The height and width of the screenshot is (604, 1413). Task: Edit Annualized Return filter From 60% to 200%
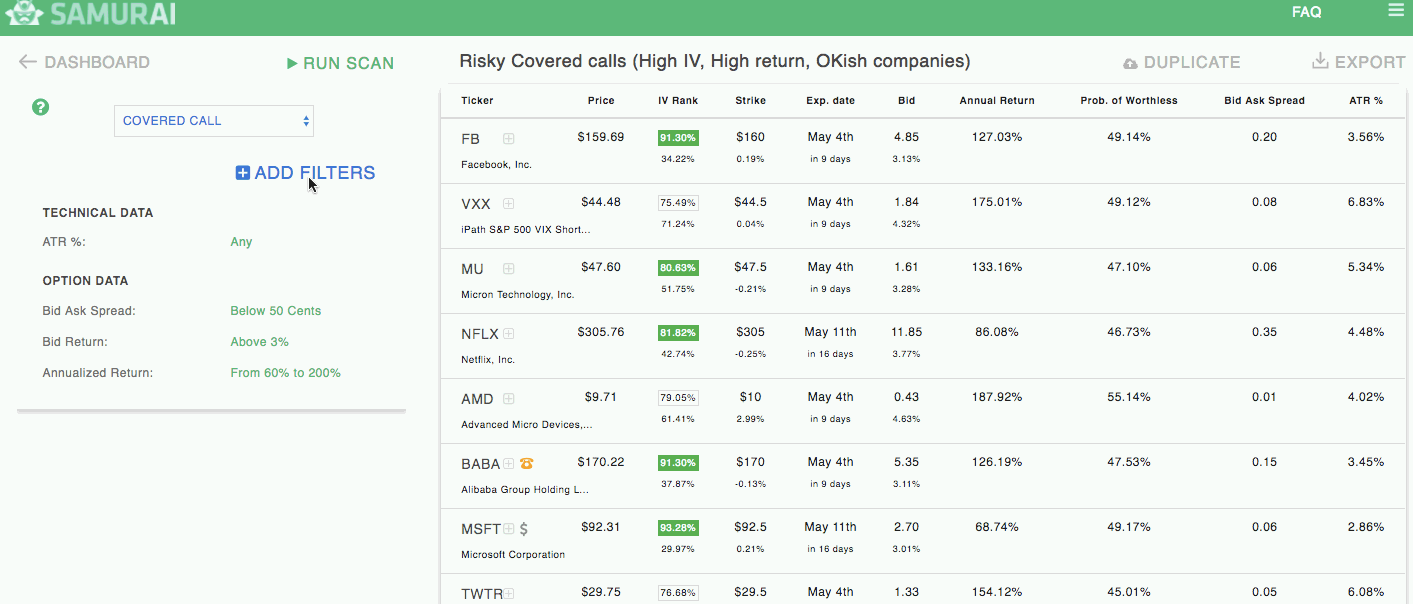pos(285,373)
